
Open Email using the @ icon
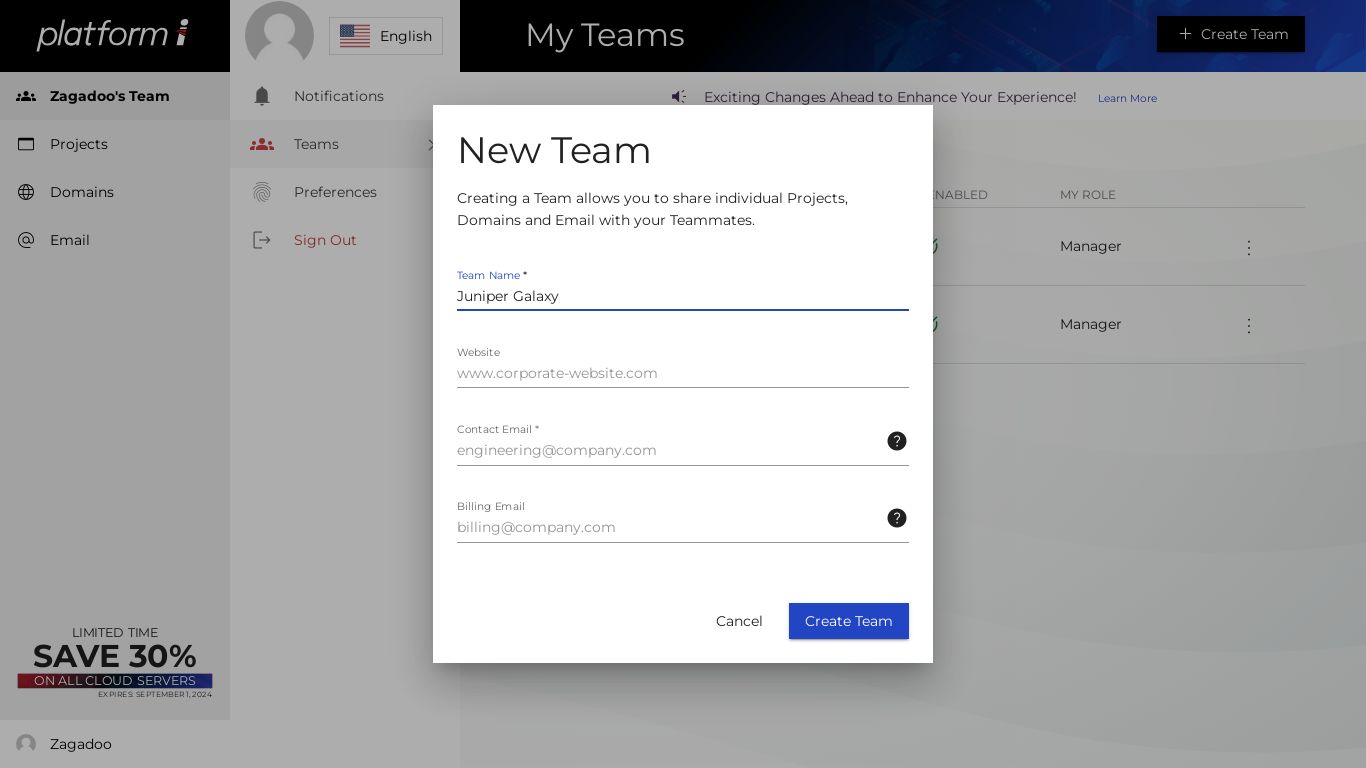coord(27,240)
